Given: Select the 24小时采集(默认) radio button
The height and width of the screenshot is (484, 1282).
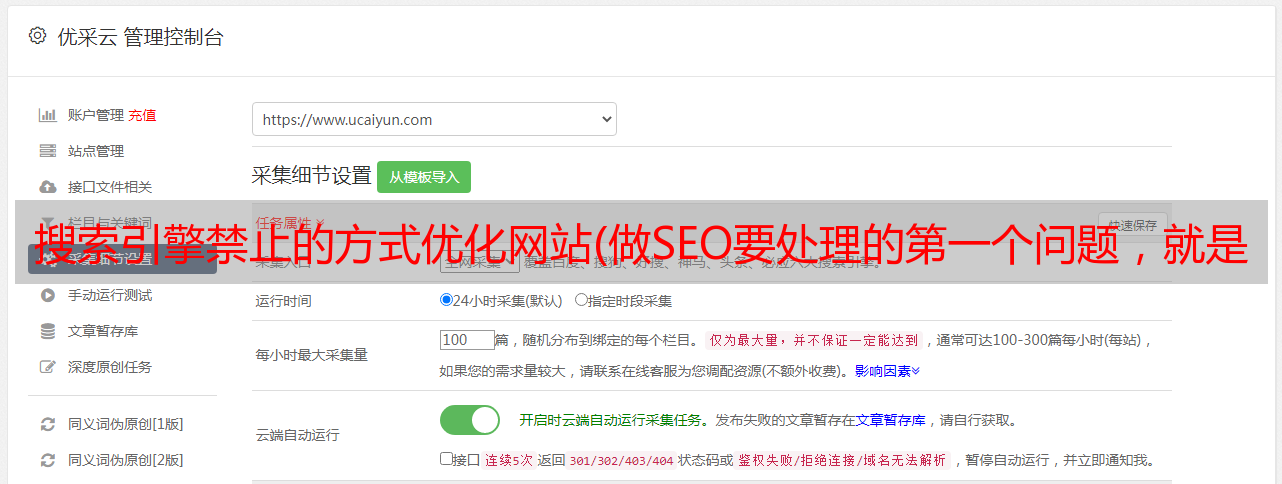Looking at the screenshot, I should (x=446, y=299).
